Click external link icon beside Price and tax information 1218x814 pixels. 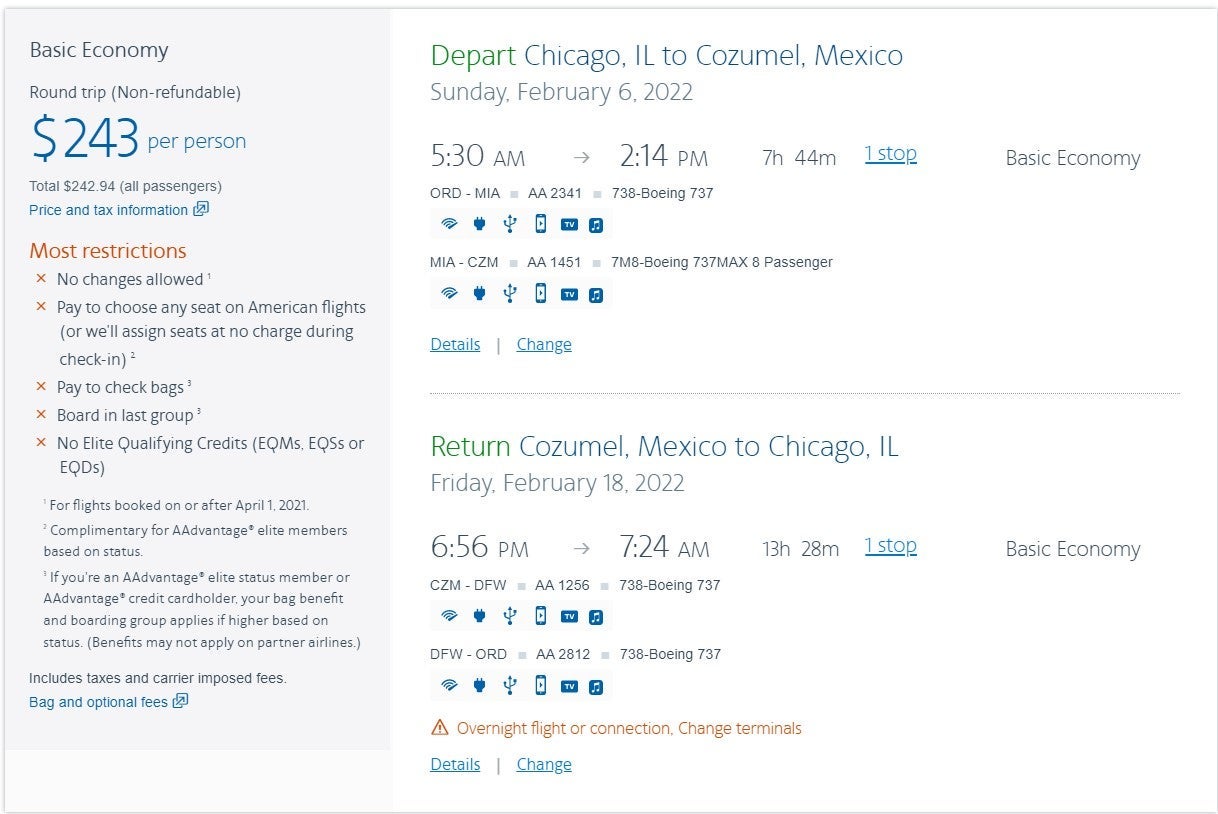click(x=201, y=209)
